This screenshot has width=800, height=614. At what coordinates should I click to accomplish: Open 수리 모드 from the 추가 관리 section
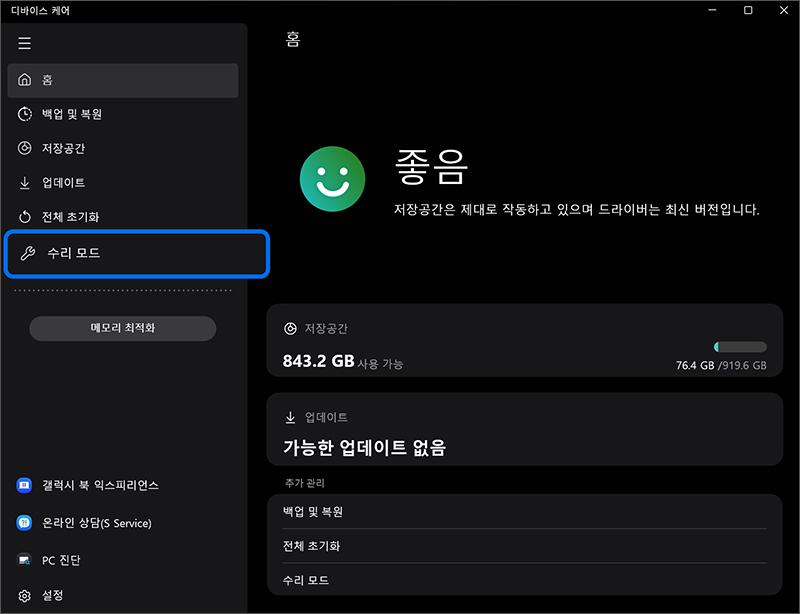point(525,580)
